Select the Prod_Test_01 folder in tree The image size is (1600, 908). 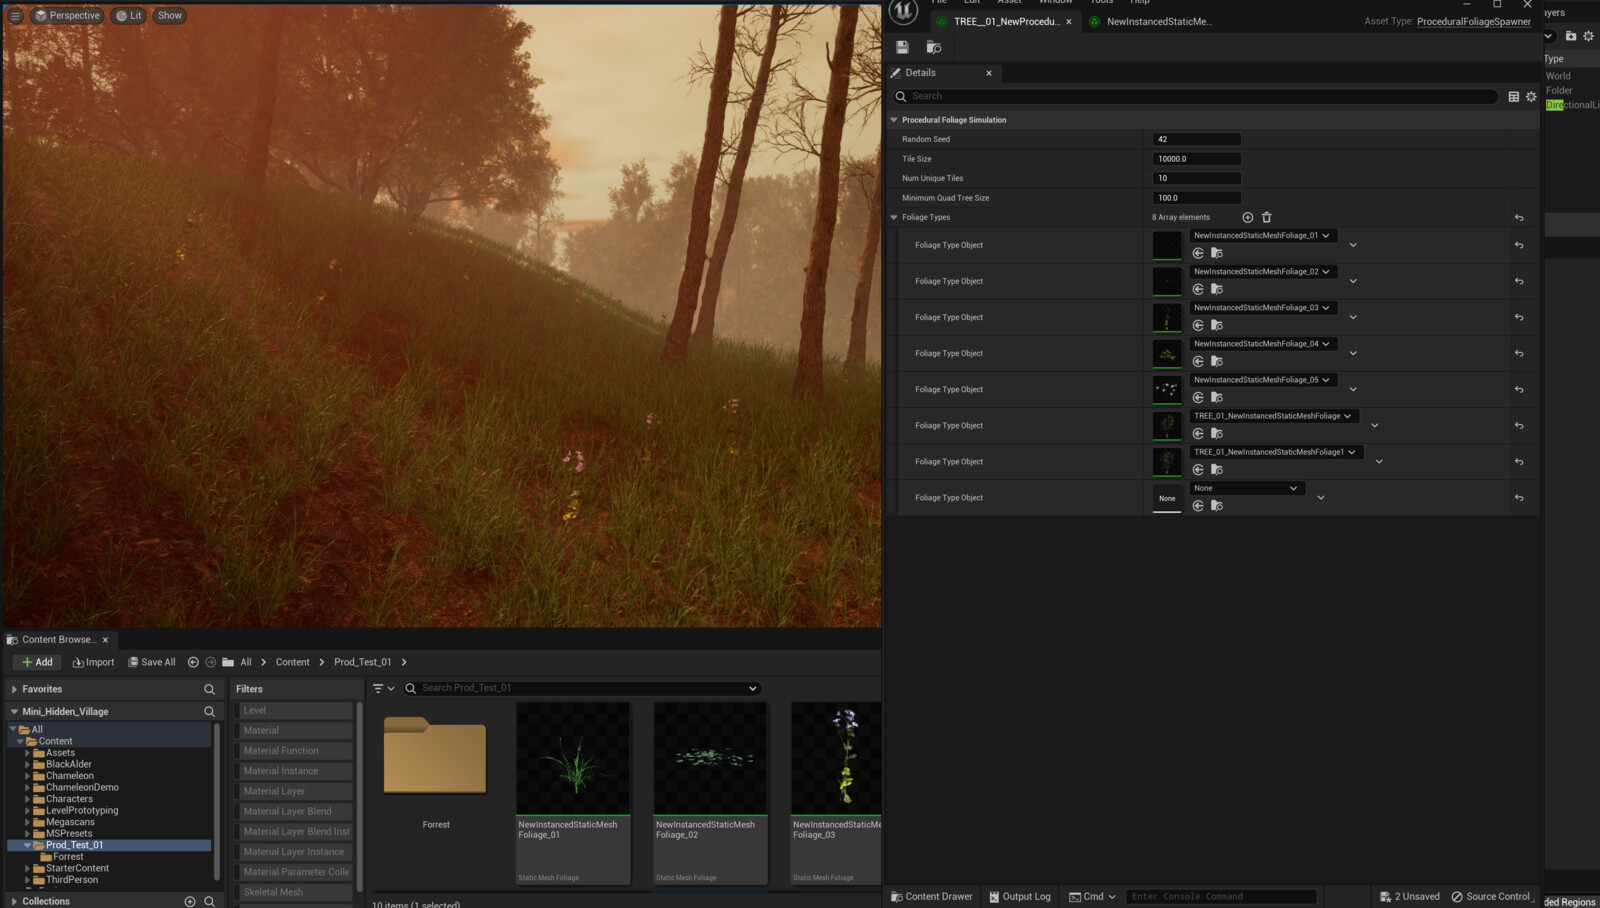click(74, 845)
